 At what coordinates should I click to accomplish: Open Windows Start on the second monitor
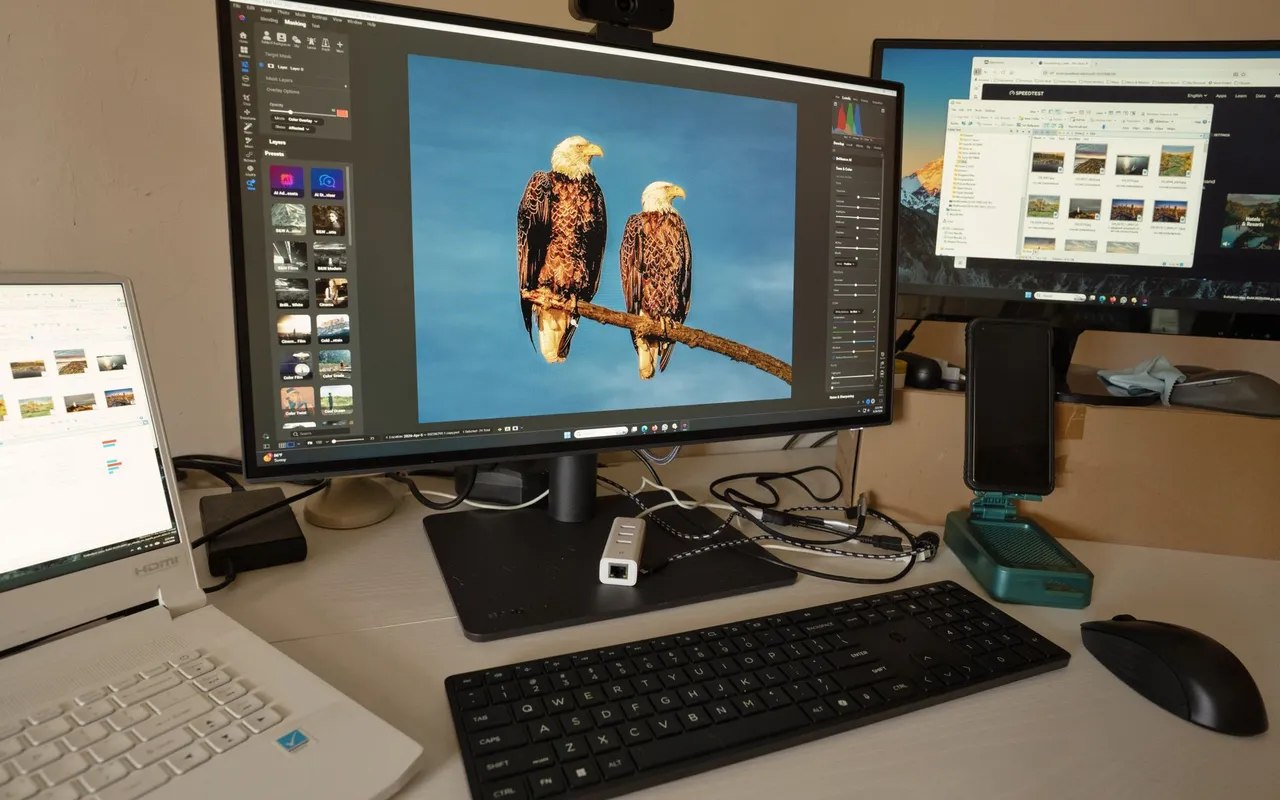click(x=1028, y=295)
